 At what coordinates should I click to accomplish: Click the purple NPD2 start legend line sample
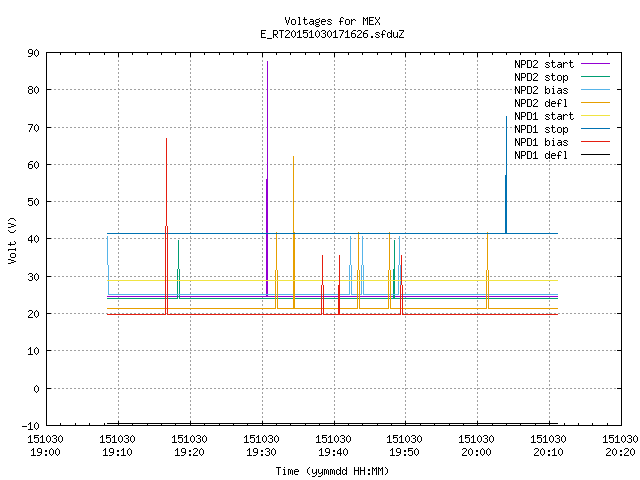pyautogui.click(x=596, y=64)
